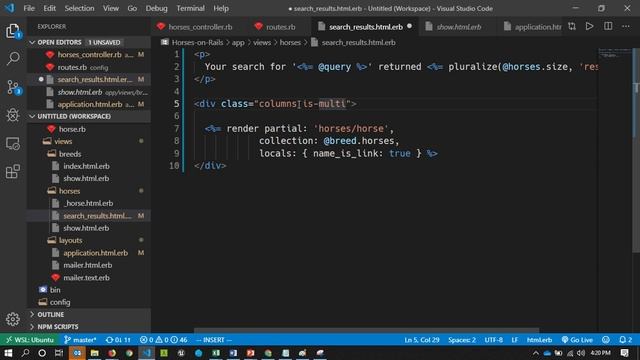
Task: Click the WSL: Ubuntu remote indicator
Action: click(x=29, y=340)
